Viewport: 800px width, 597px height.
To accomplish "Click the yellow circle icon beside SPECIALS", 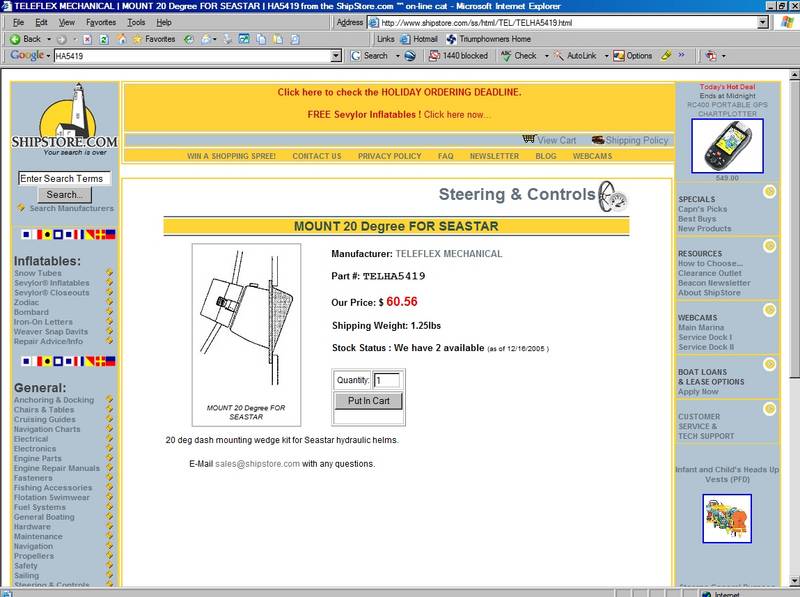I will [x=769, y=191].
